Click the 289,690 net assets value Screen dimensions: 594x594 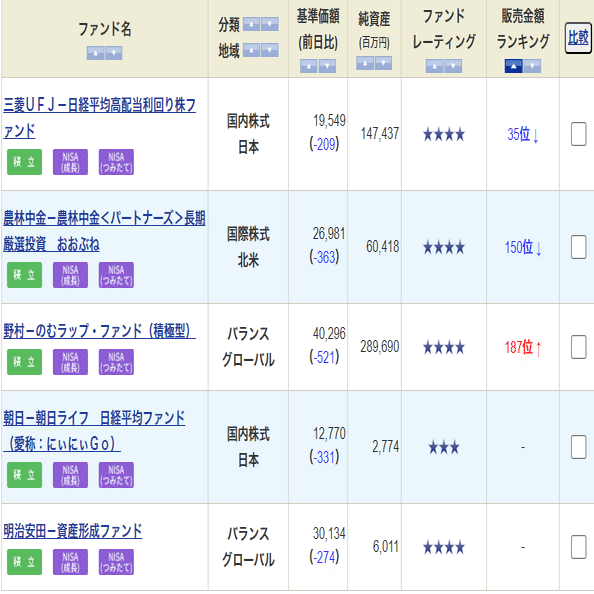click(x=380, y=346)
